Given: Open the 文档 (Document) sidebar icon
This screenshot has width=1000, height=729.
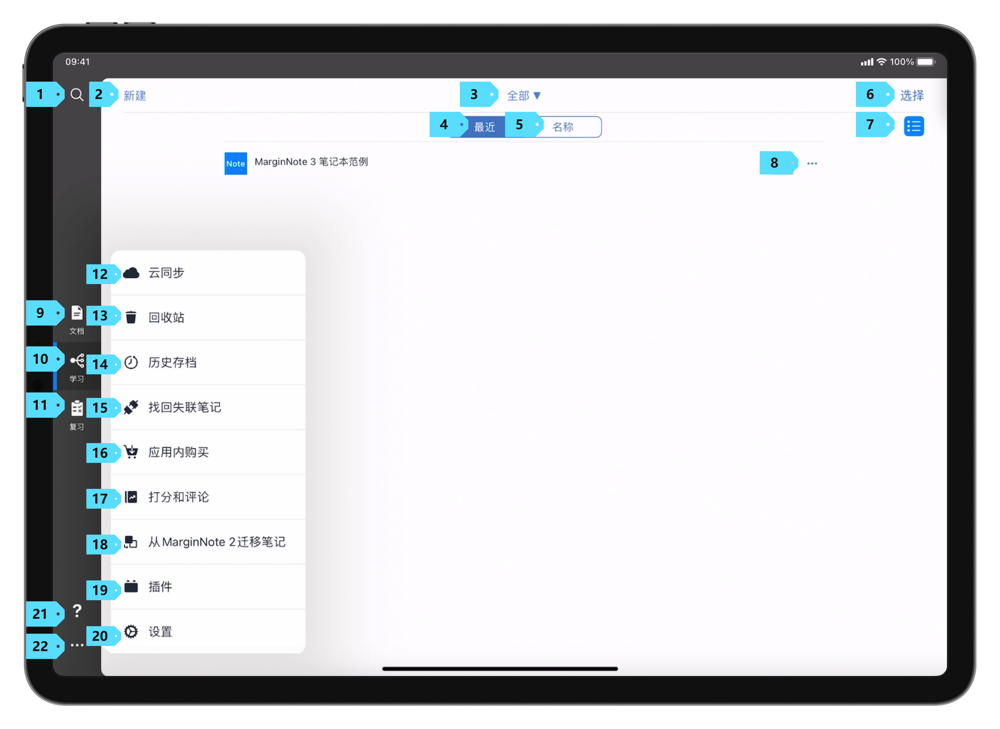Looking at the screenshot, I should coord(77,315).
